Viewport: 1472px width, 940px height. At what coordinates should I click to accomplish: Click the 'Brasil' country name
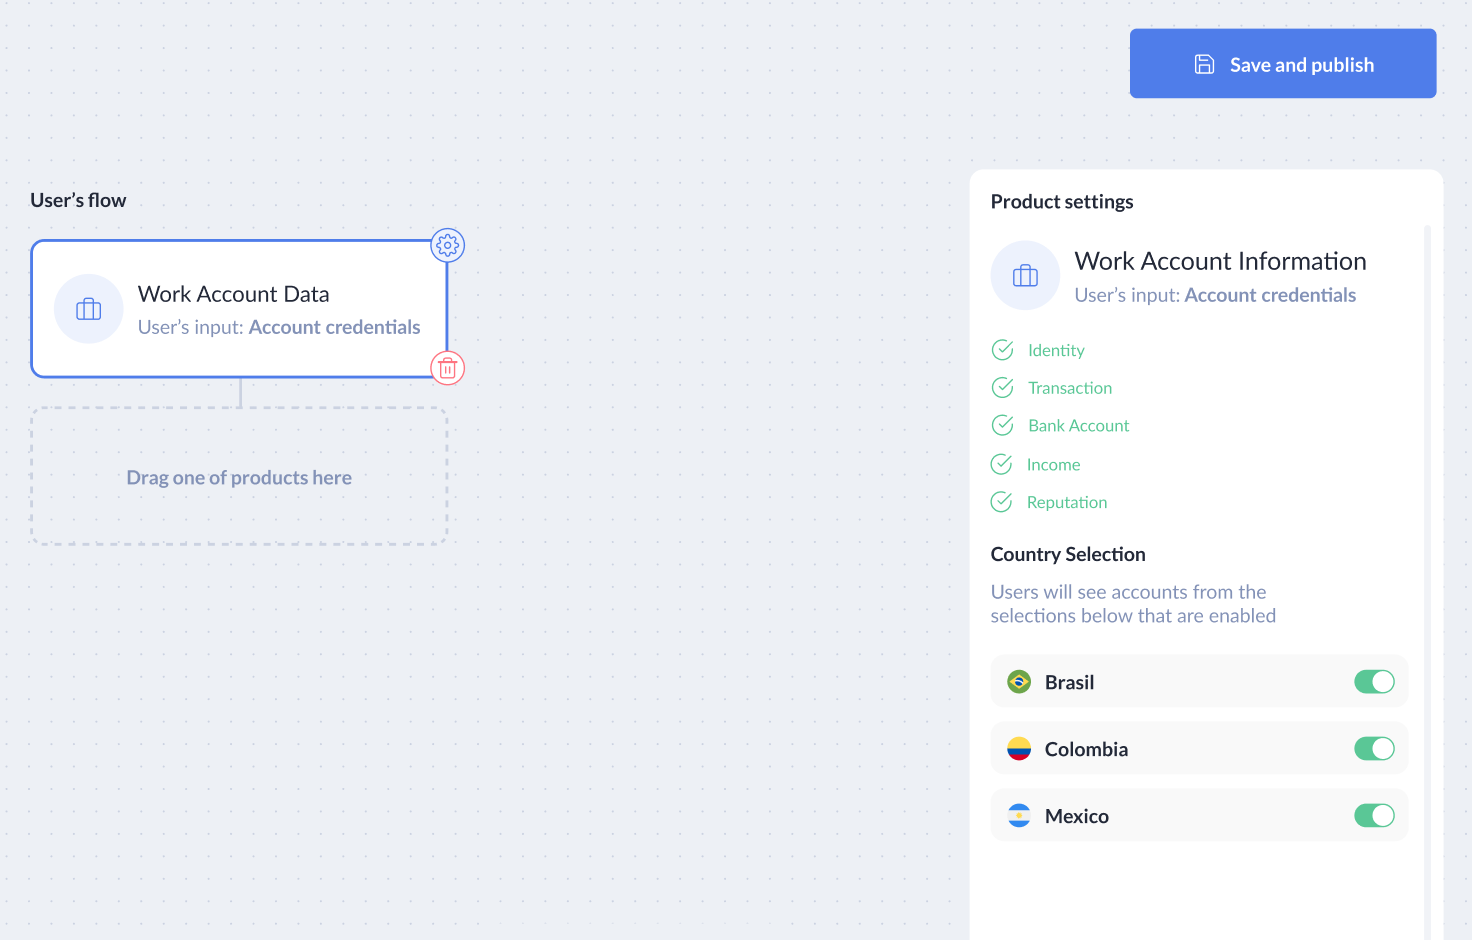tap(1069, 682)
